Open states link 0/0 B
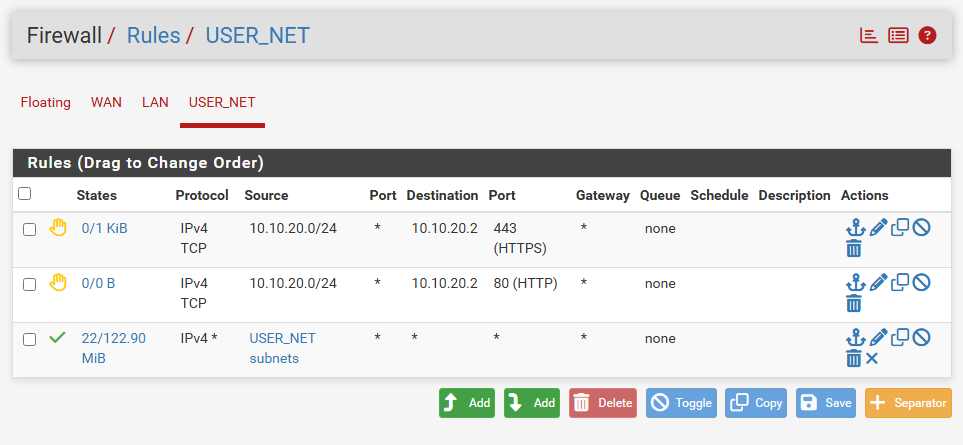Viewport: 963px width, 445px height. [98, 284]
